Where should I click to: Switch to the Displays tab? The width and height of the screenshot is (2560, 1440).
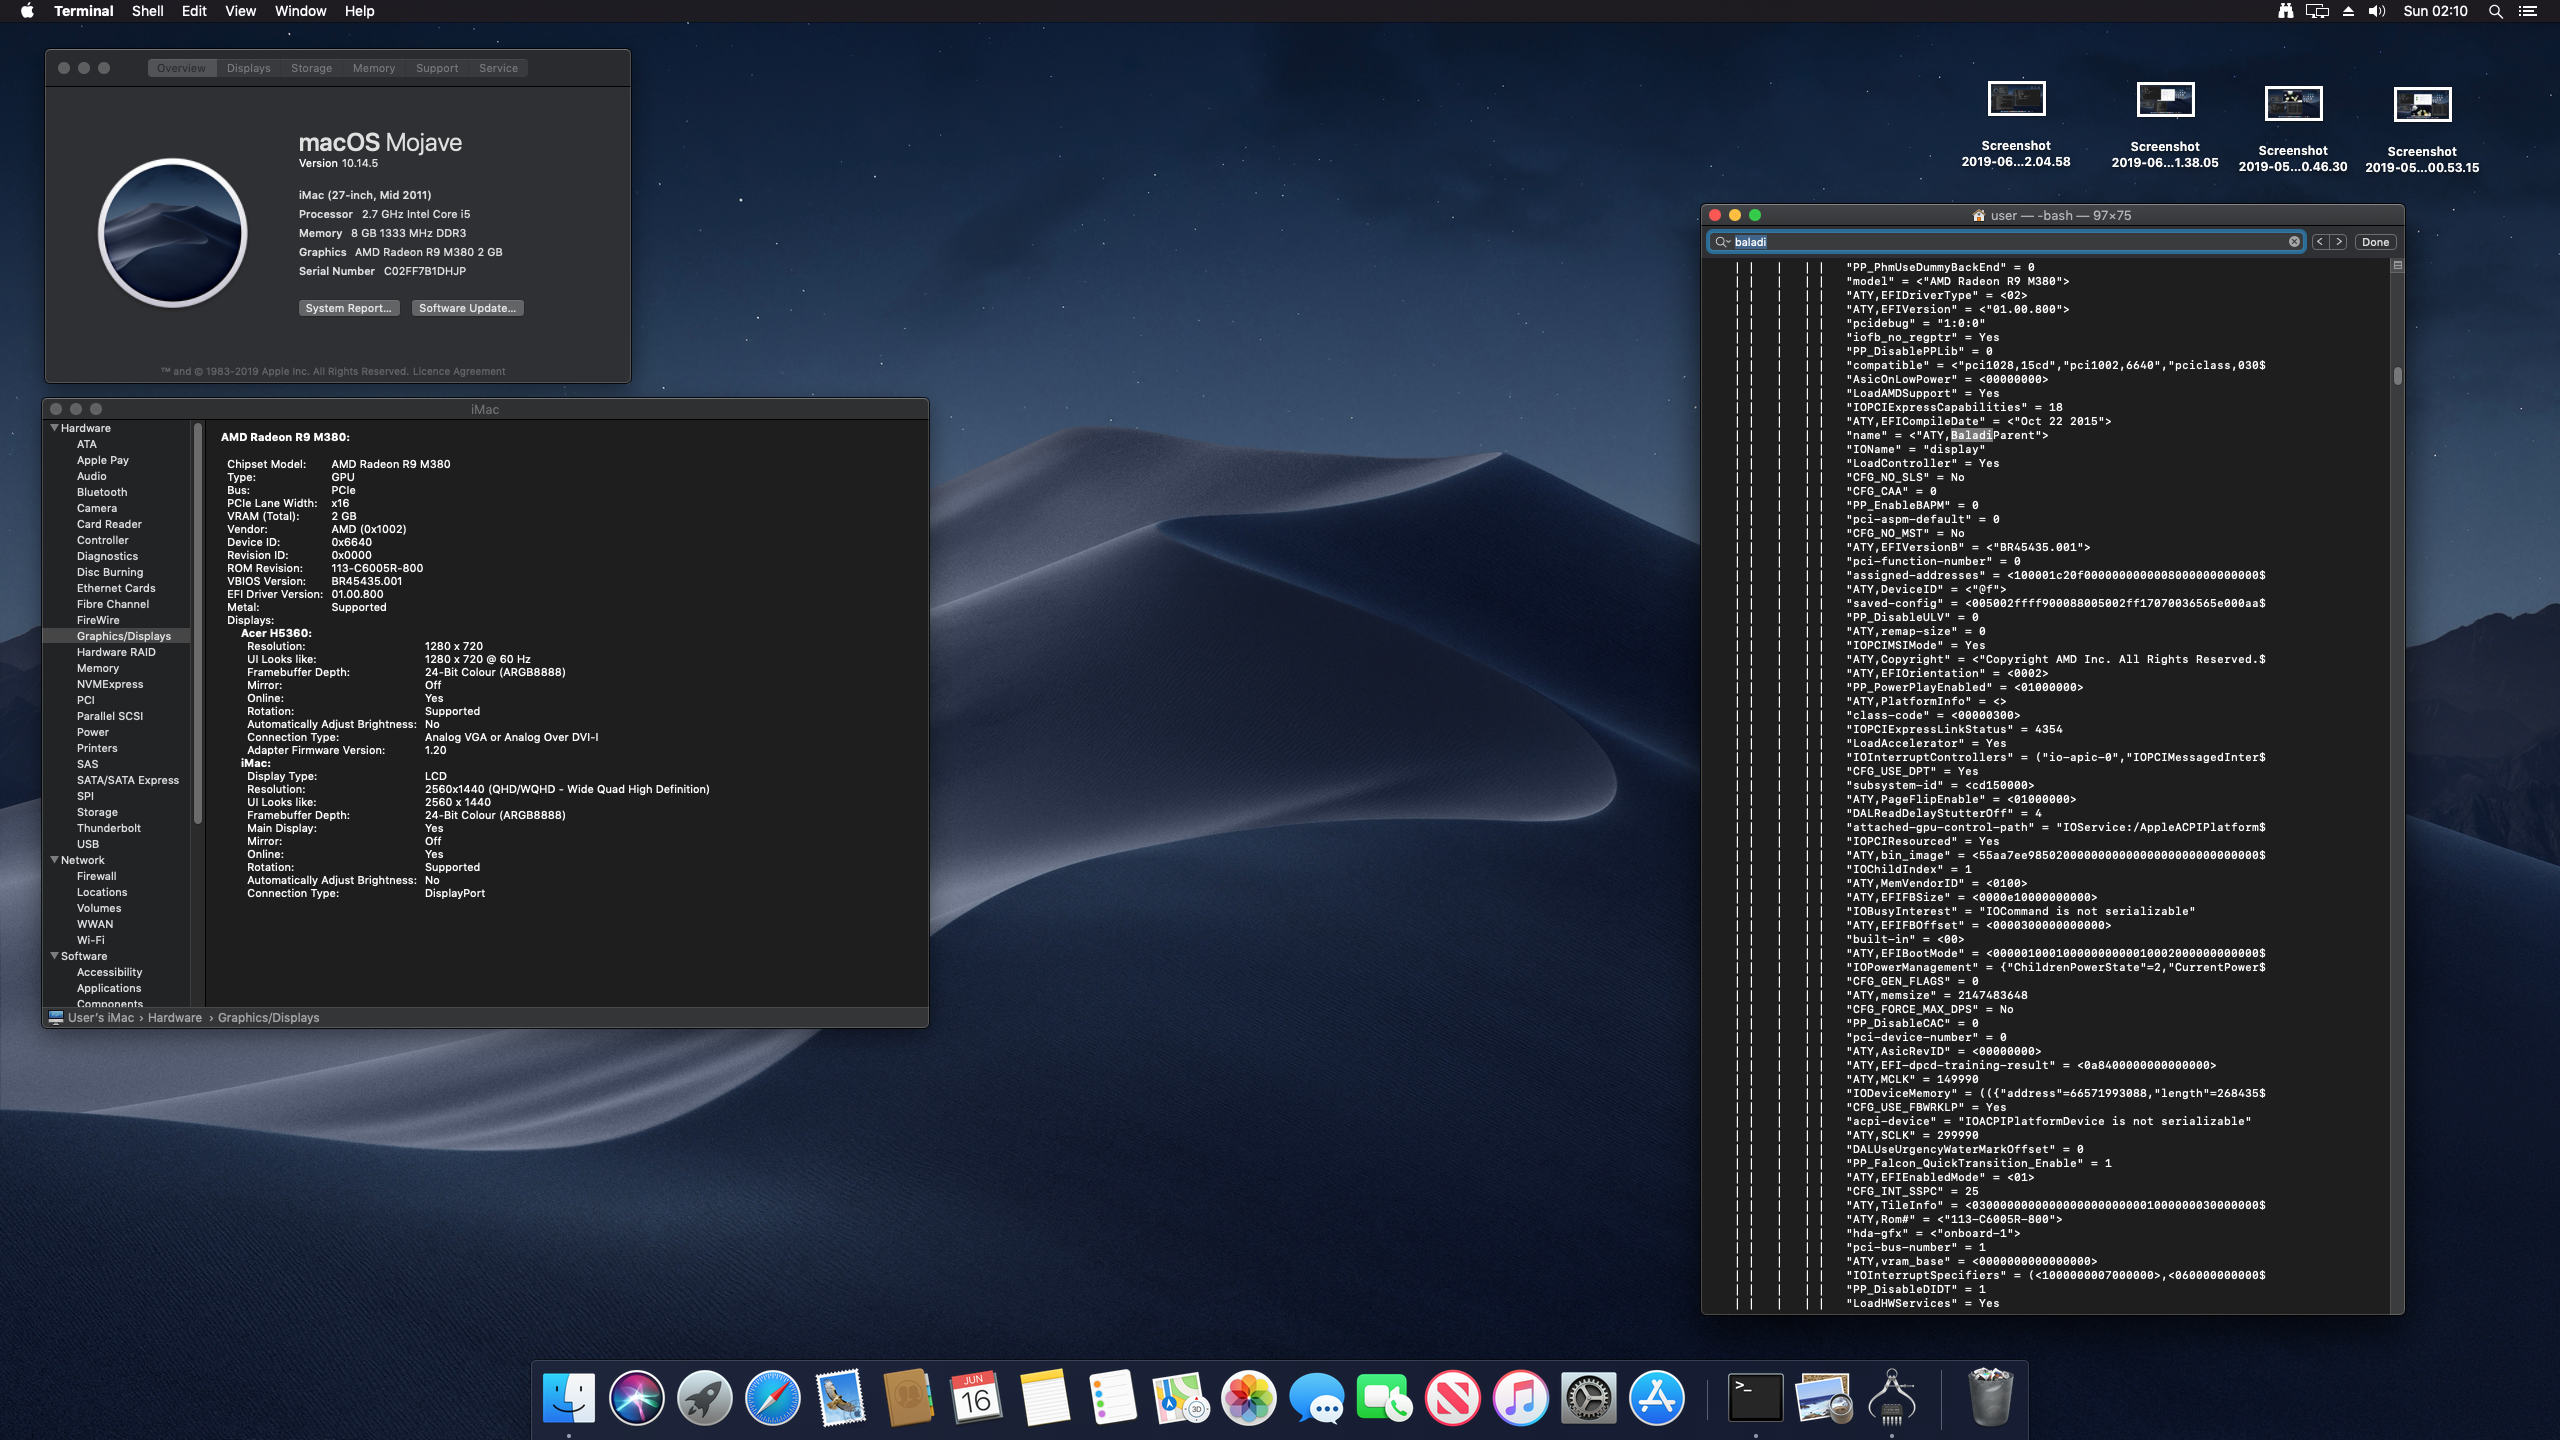coord(248,68)
